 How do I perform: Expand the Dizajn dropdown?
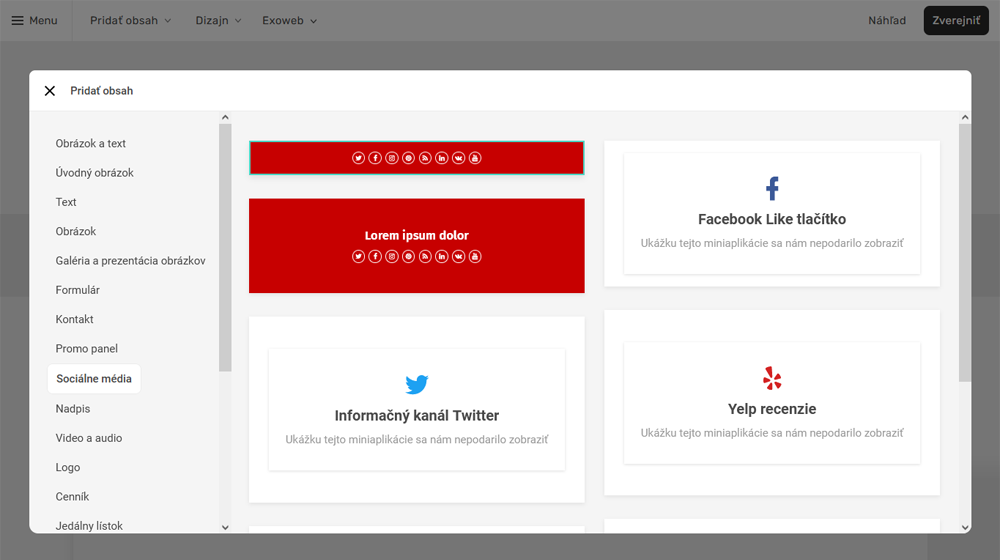218,20
